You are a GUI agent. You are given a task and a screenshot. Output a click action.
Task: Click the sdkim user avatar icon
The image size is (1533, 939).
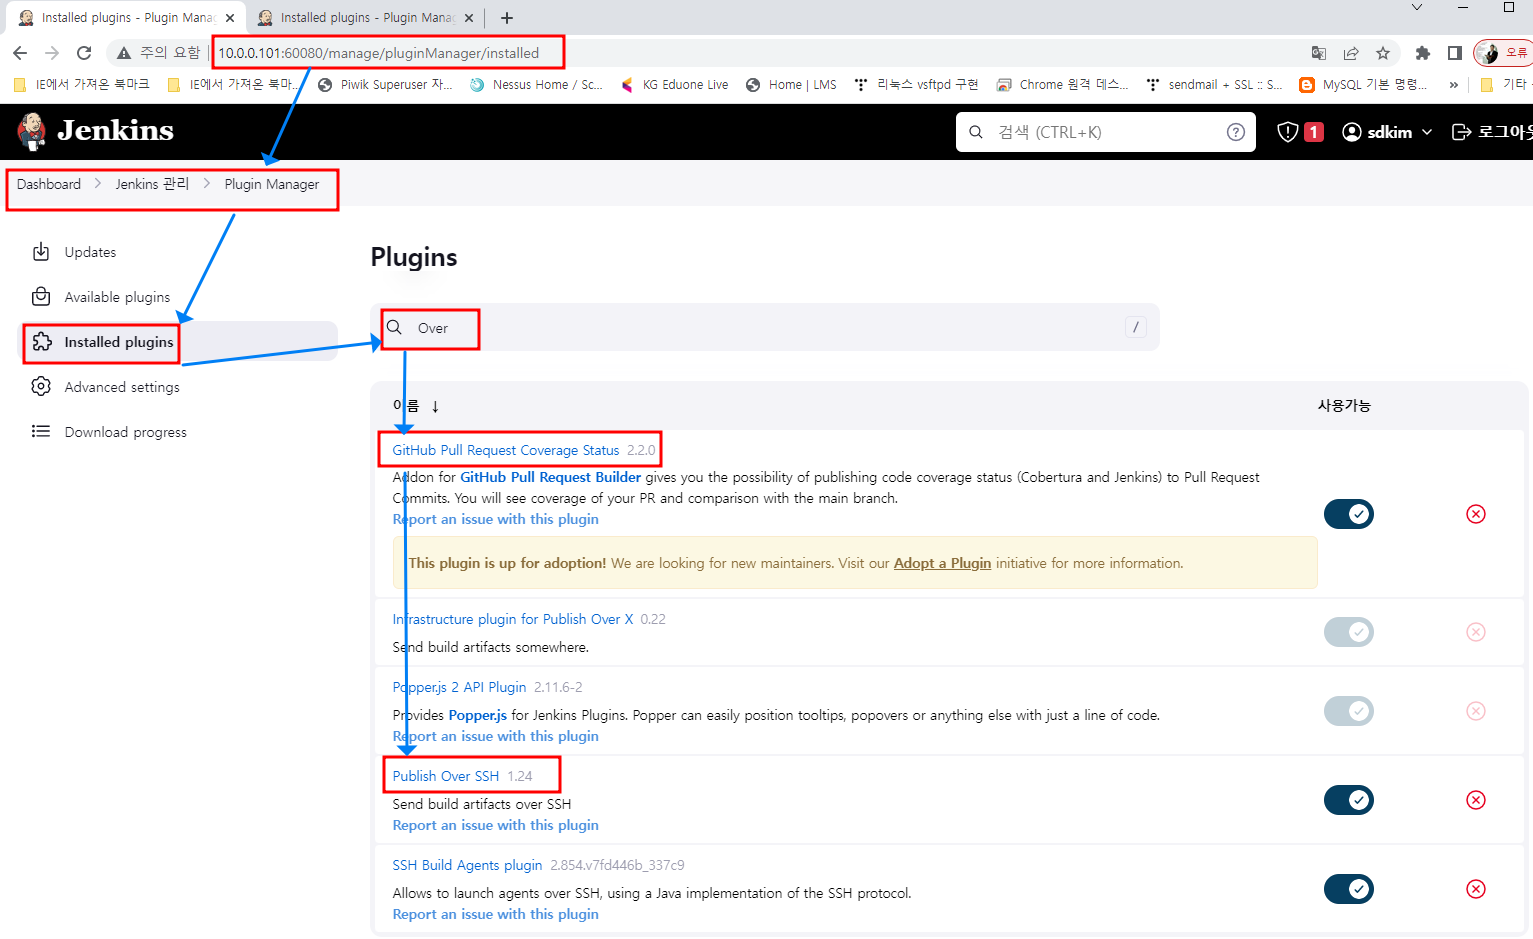[x=1352, y=132]
